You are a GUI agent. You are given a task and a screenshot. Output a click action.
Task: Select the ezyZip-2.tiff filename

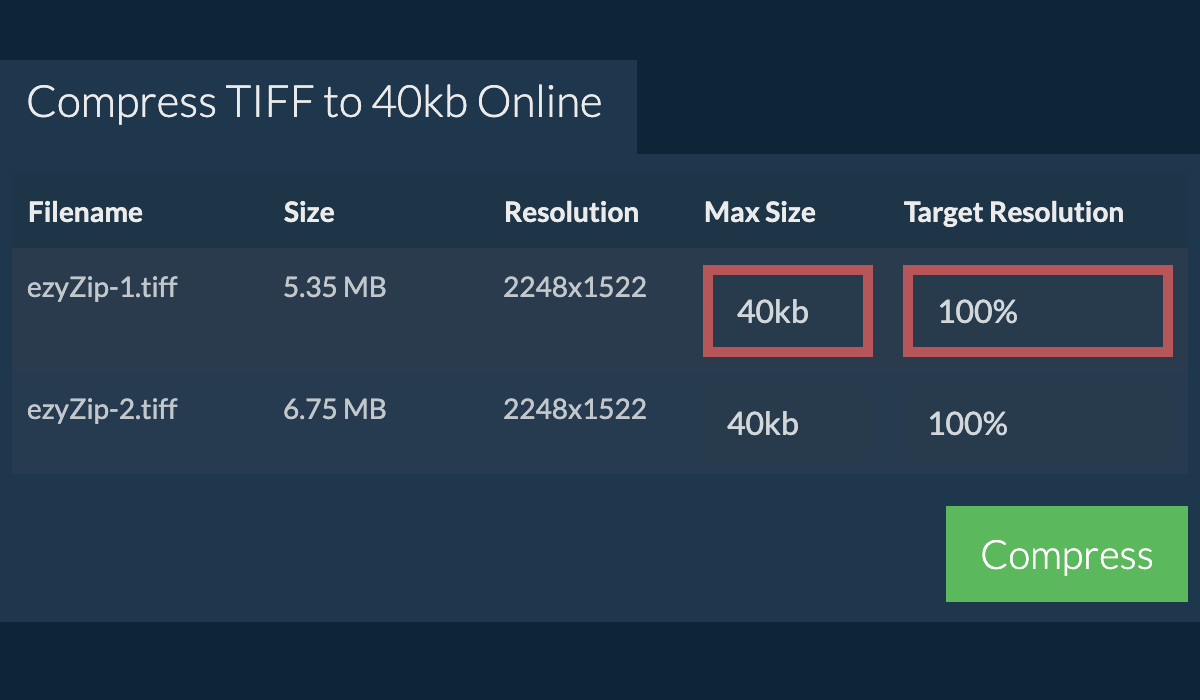click(103, 409)
